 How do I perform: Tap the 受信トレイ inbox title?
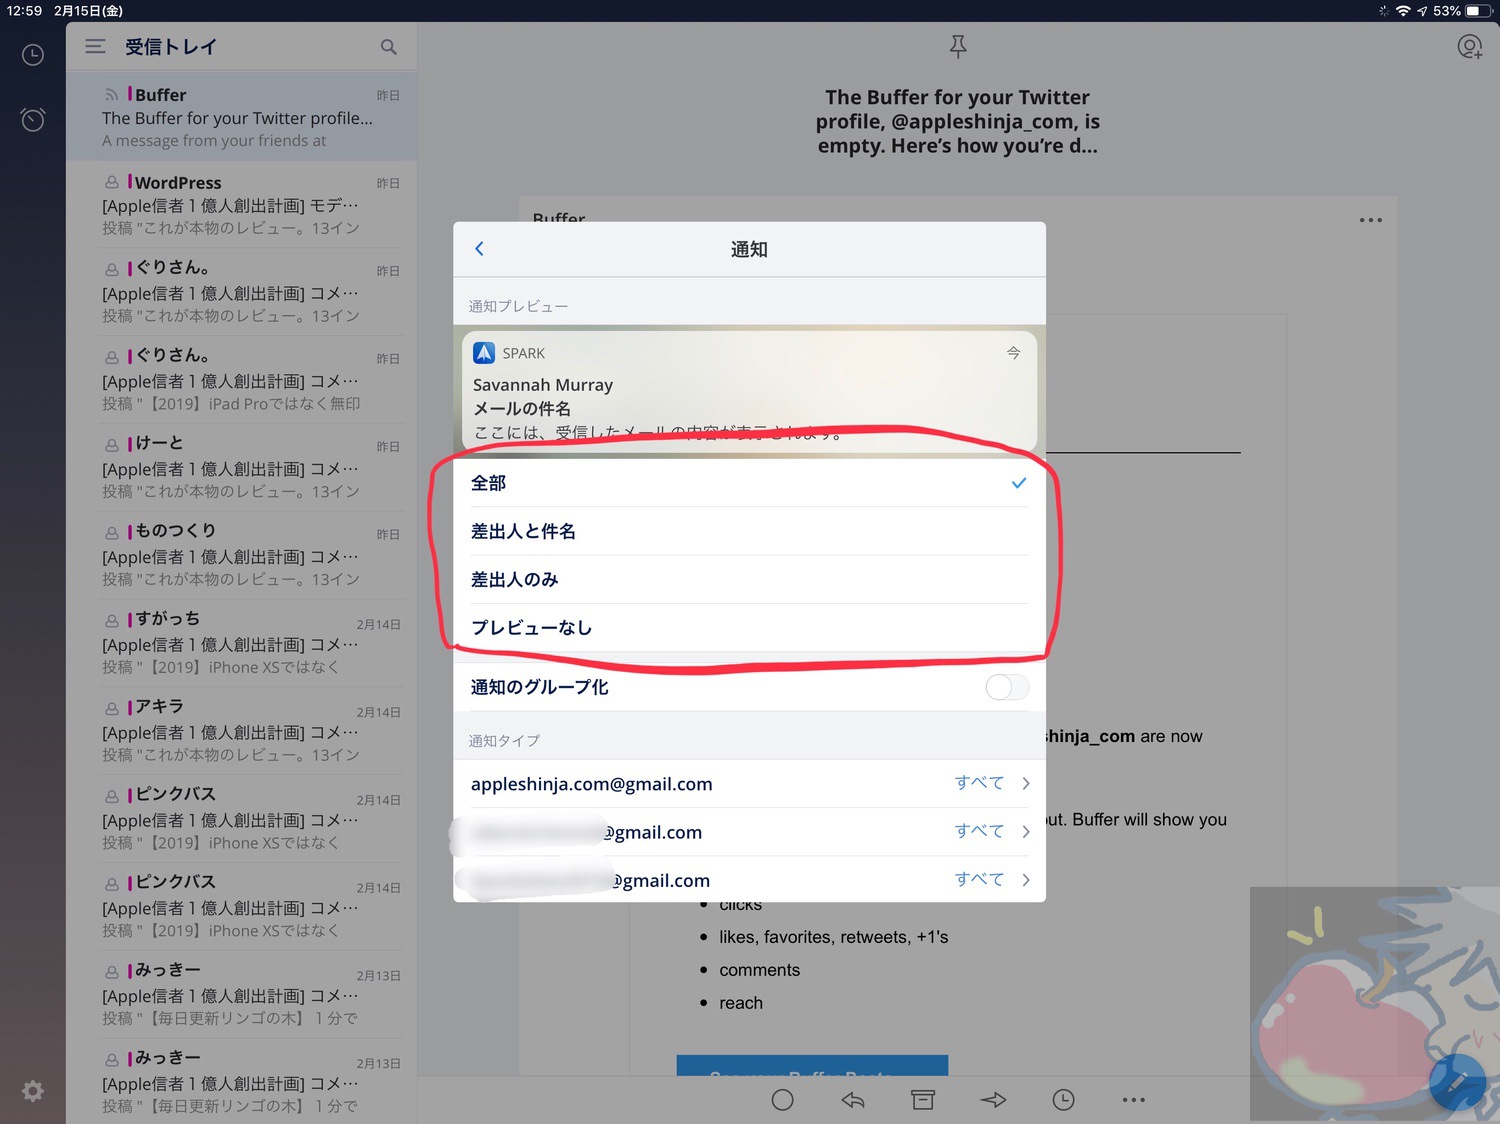[170, 47]
